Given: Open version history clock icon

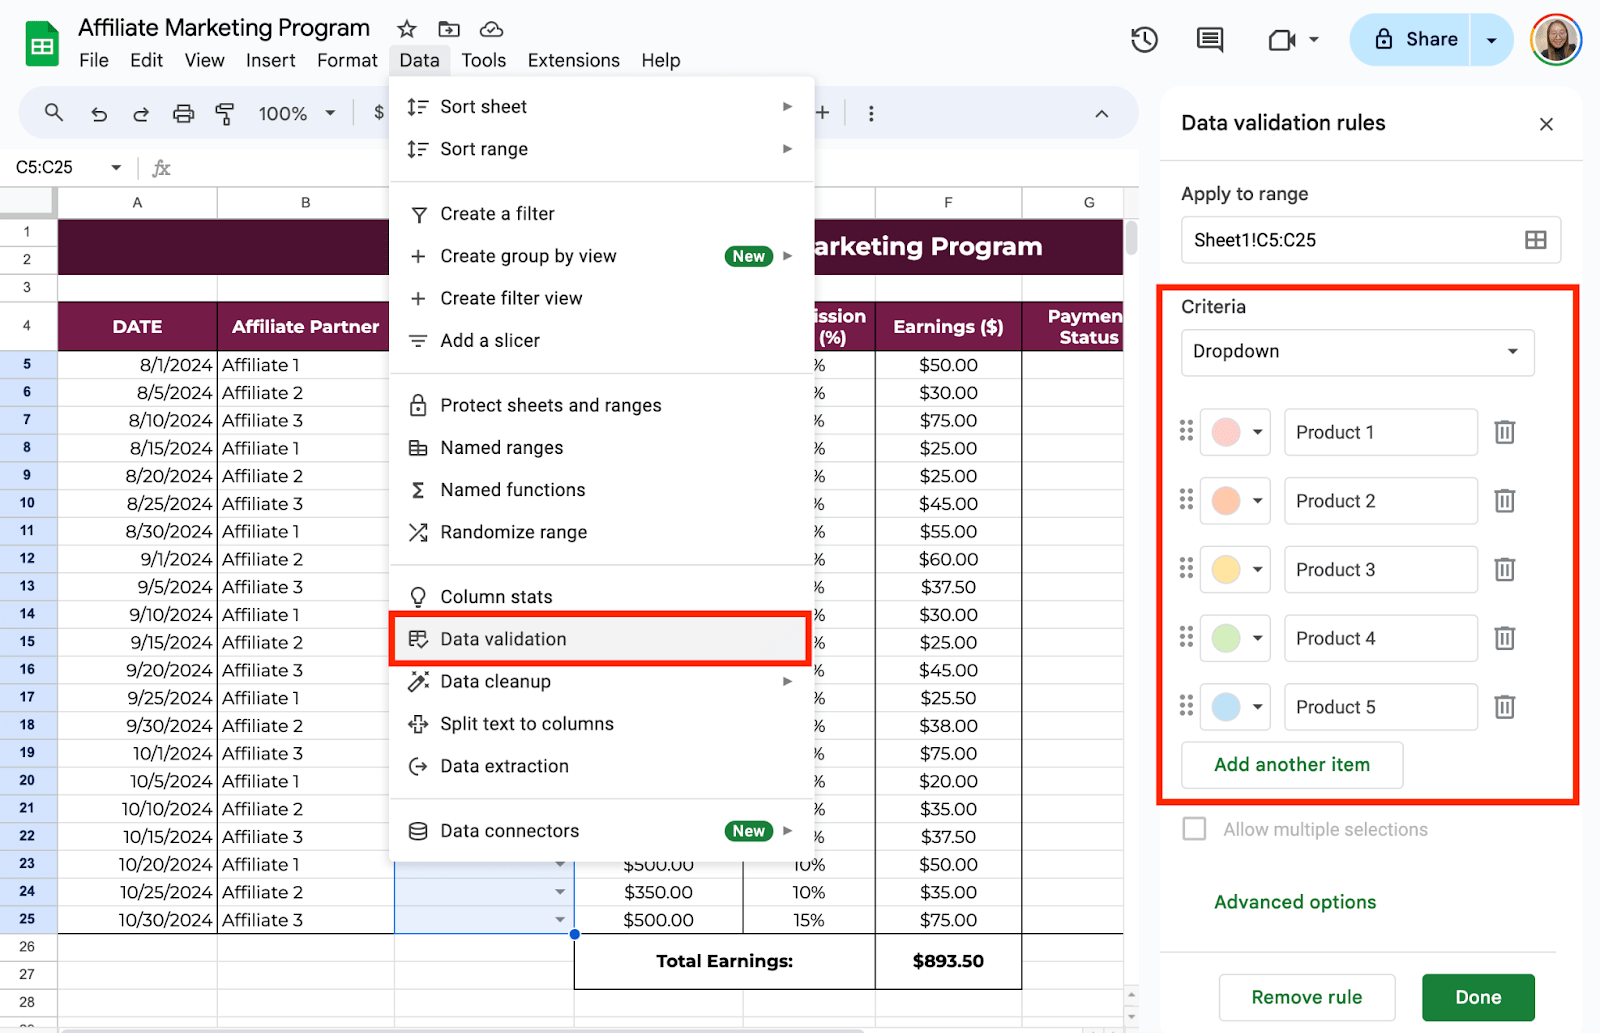Looking at the screenshot, I should pyautogui.click(x=1144, y=40).
